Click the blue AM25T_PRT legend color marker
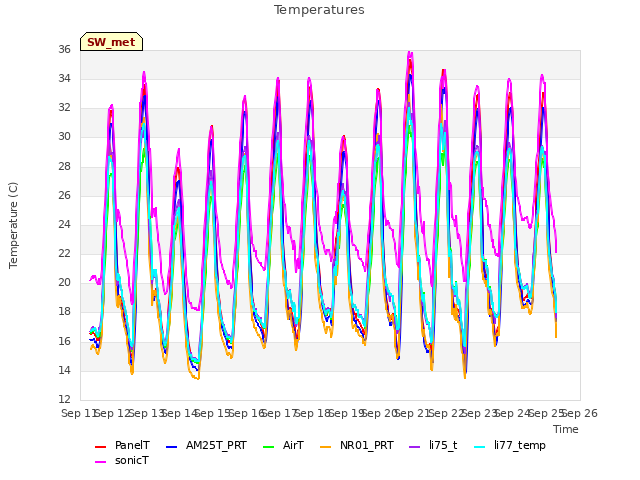Screen dimensions: 640x480 (172, 447)
